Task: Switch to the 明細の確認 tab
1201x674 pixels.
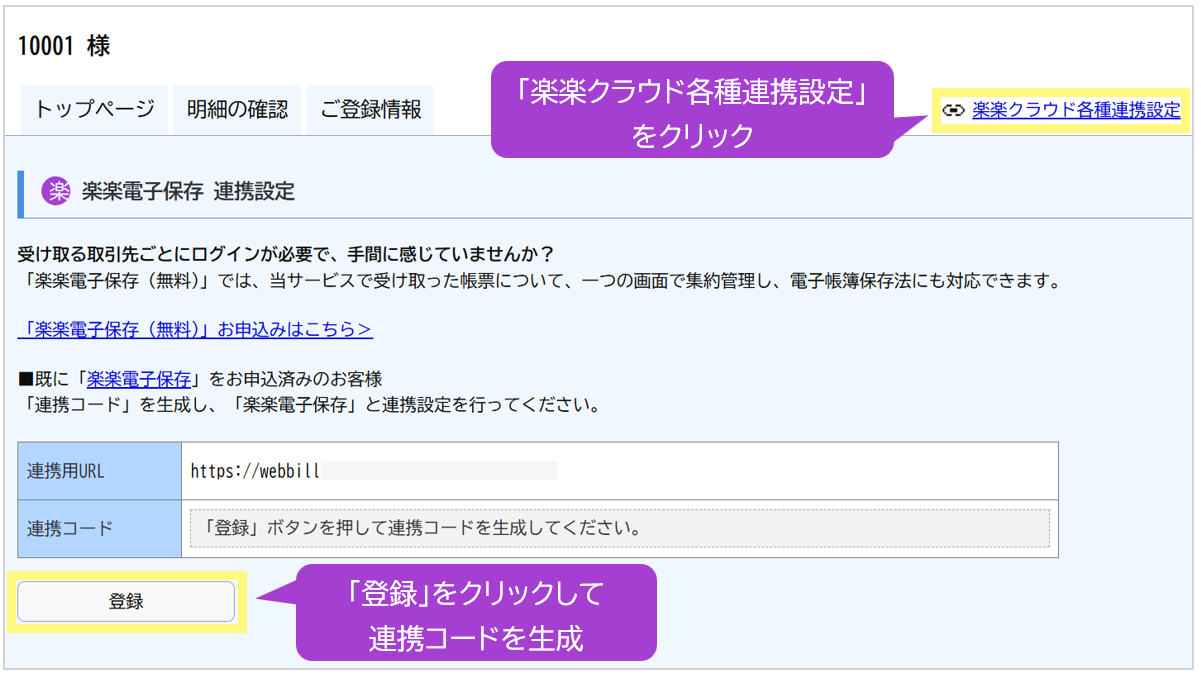Action: [x=237, y=110]
